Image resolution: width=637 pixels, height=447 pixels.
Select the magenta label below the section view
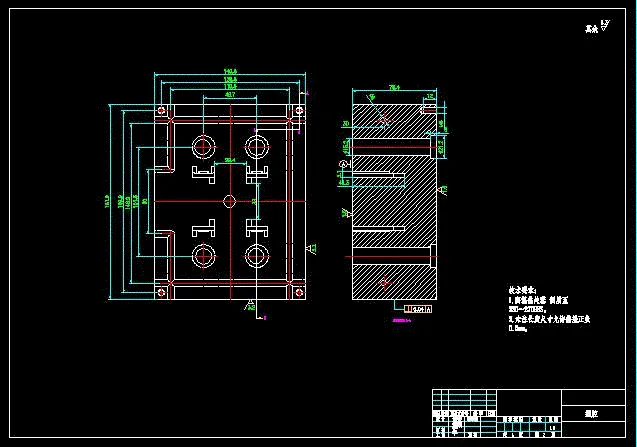click(402, 320)
